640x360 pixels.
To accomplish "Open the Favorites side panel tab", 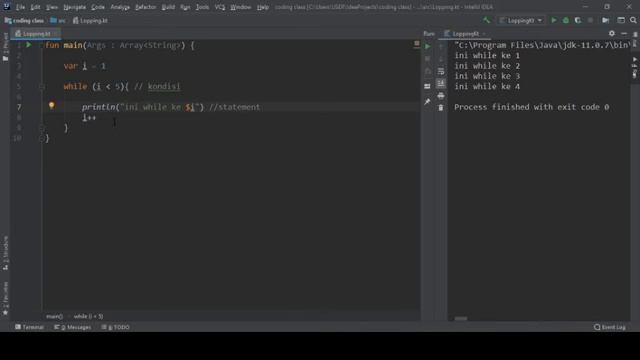I will click(x=5, y=299).
